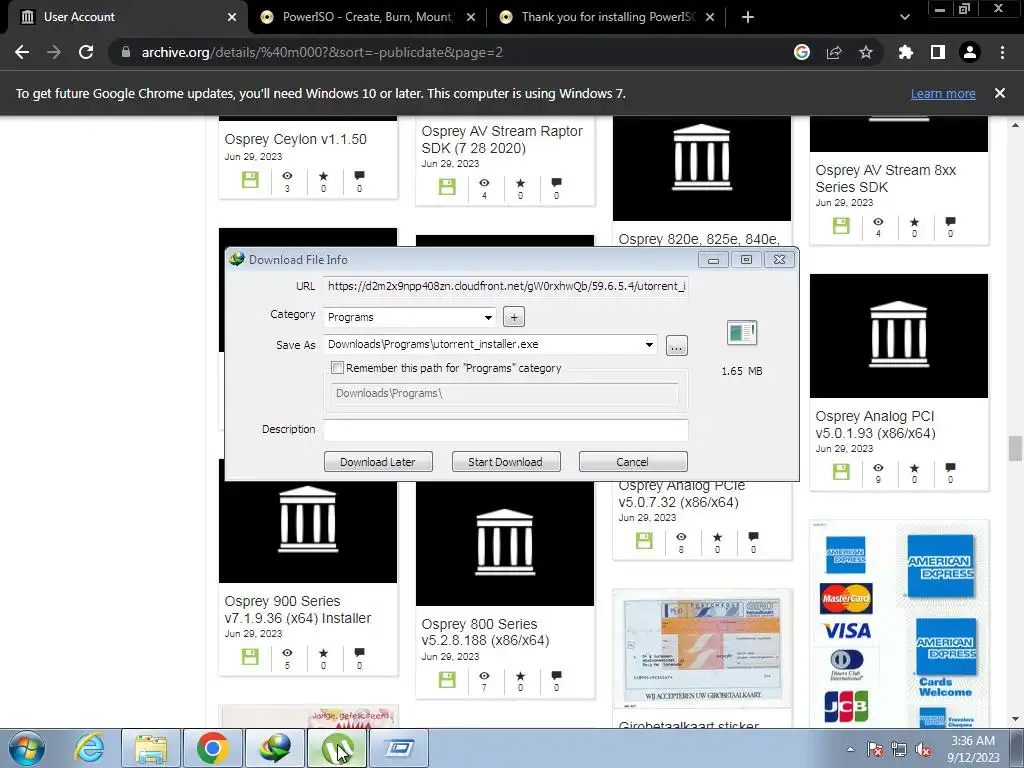Click favorites star under Osprey Ceylon
The width and height of the screenshot is (1024, 768).
click(x=323, y=176)
